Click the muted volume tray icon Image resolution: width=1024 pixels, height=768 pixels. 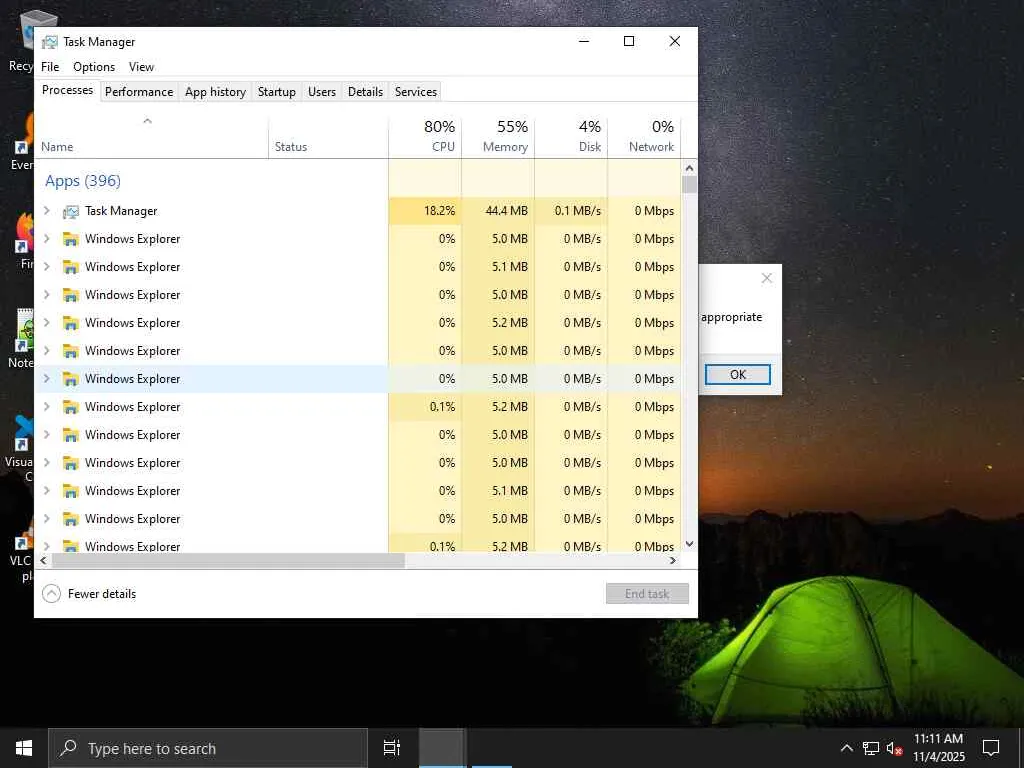tap(894, 748)
